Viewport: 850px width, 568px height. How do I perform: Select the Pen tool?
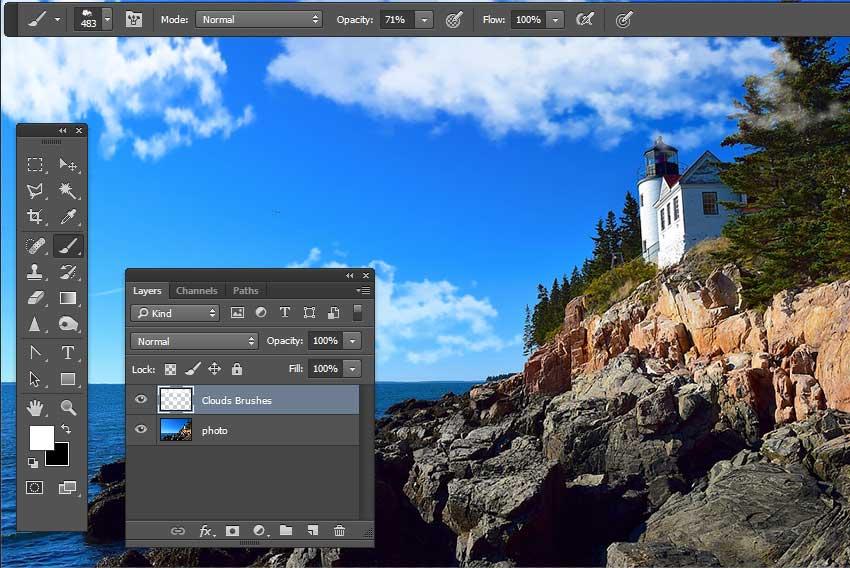pyautogui.click(x=35, y=353)
